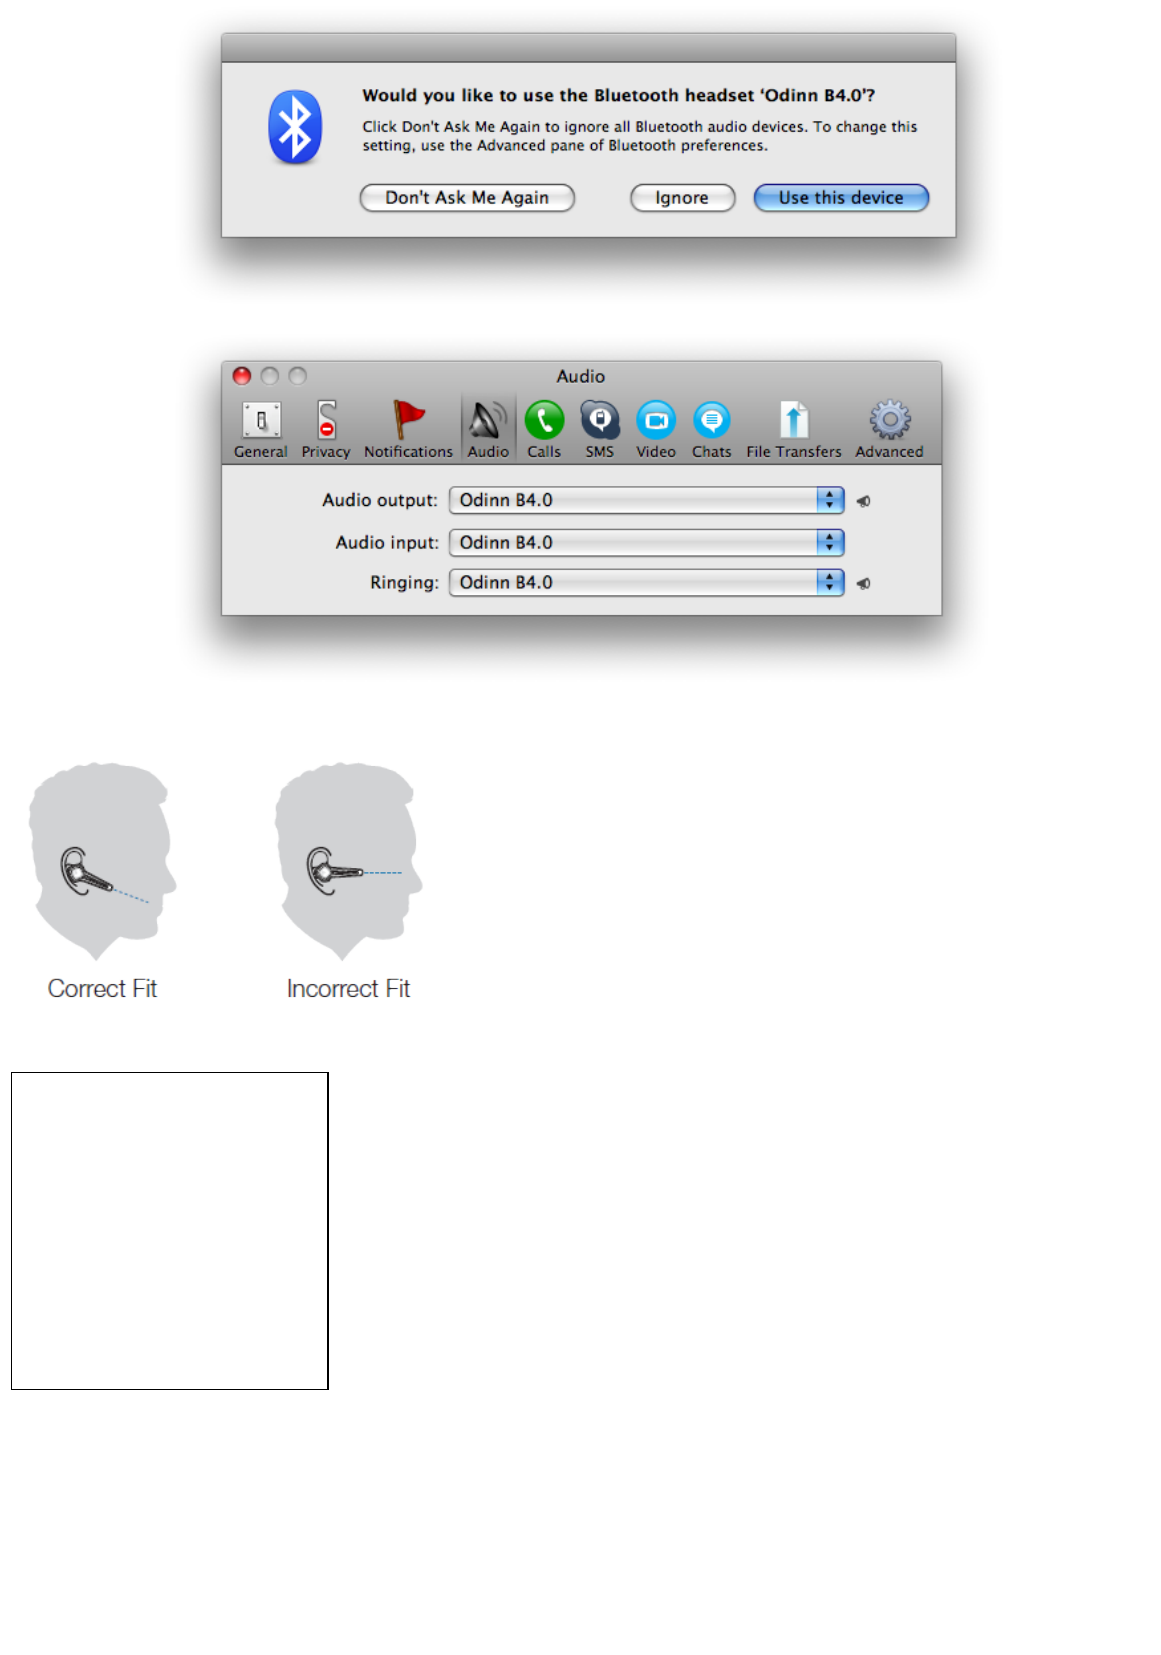Click Don't Ask Me Again button
Viewport: 1161px width, 1655px height.
pyautogui.click(x=467, y=198)
